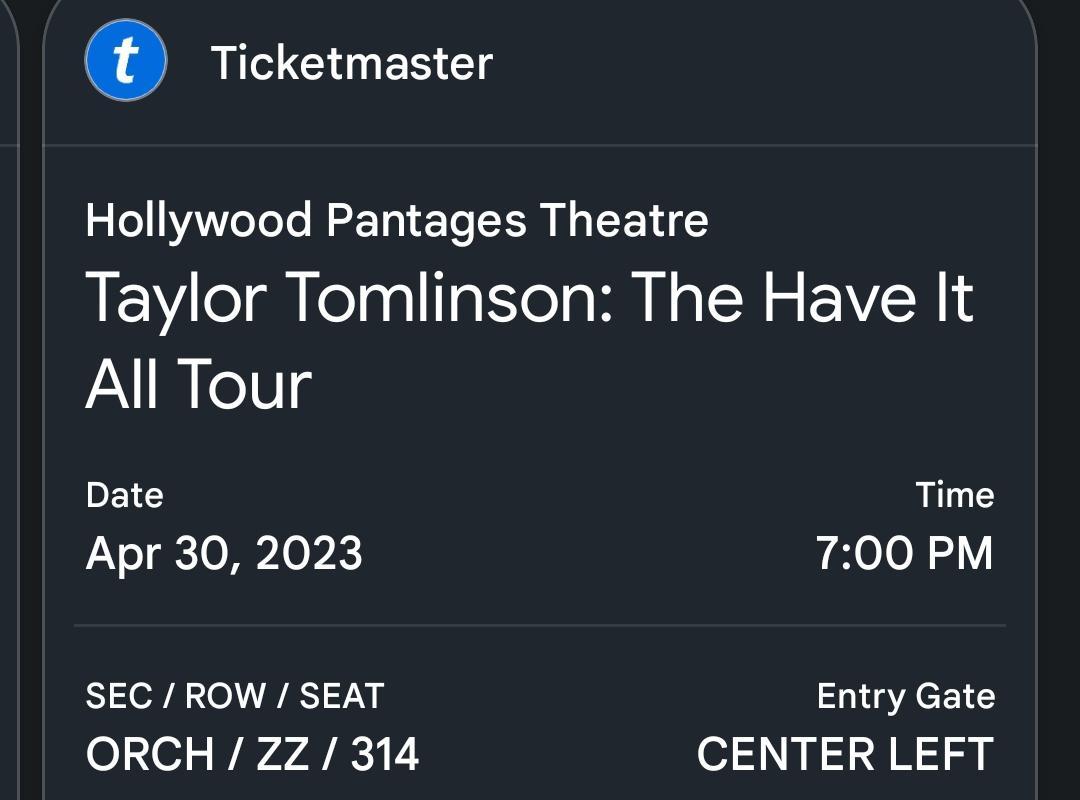Tap the Time heading label
The width and height of the screenshot is (1080, 800).
coord(956,494)
